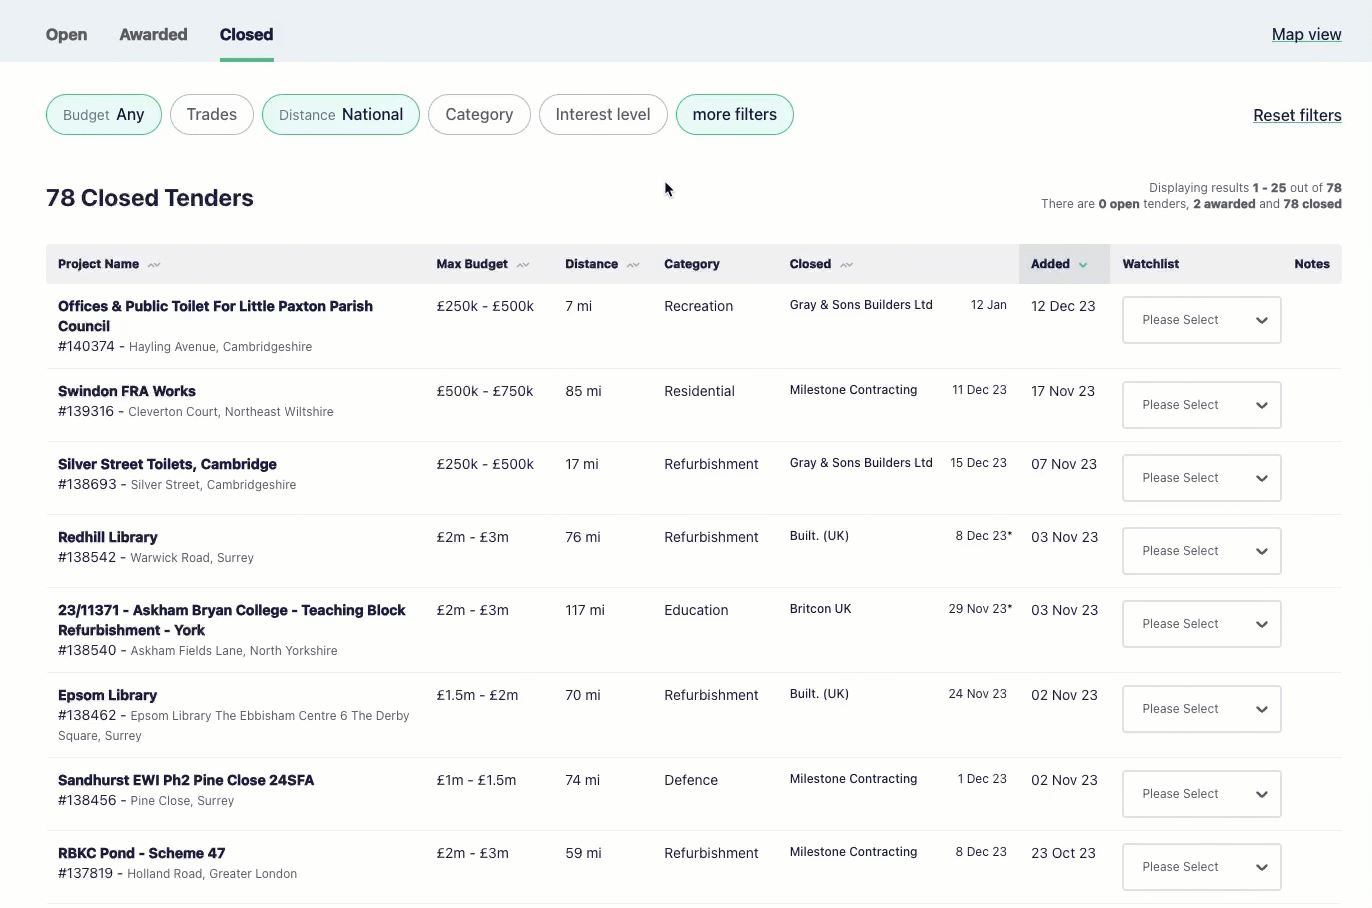Select the Closed tab

(246, 34)
